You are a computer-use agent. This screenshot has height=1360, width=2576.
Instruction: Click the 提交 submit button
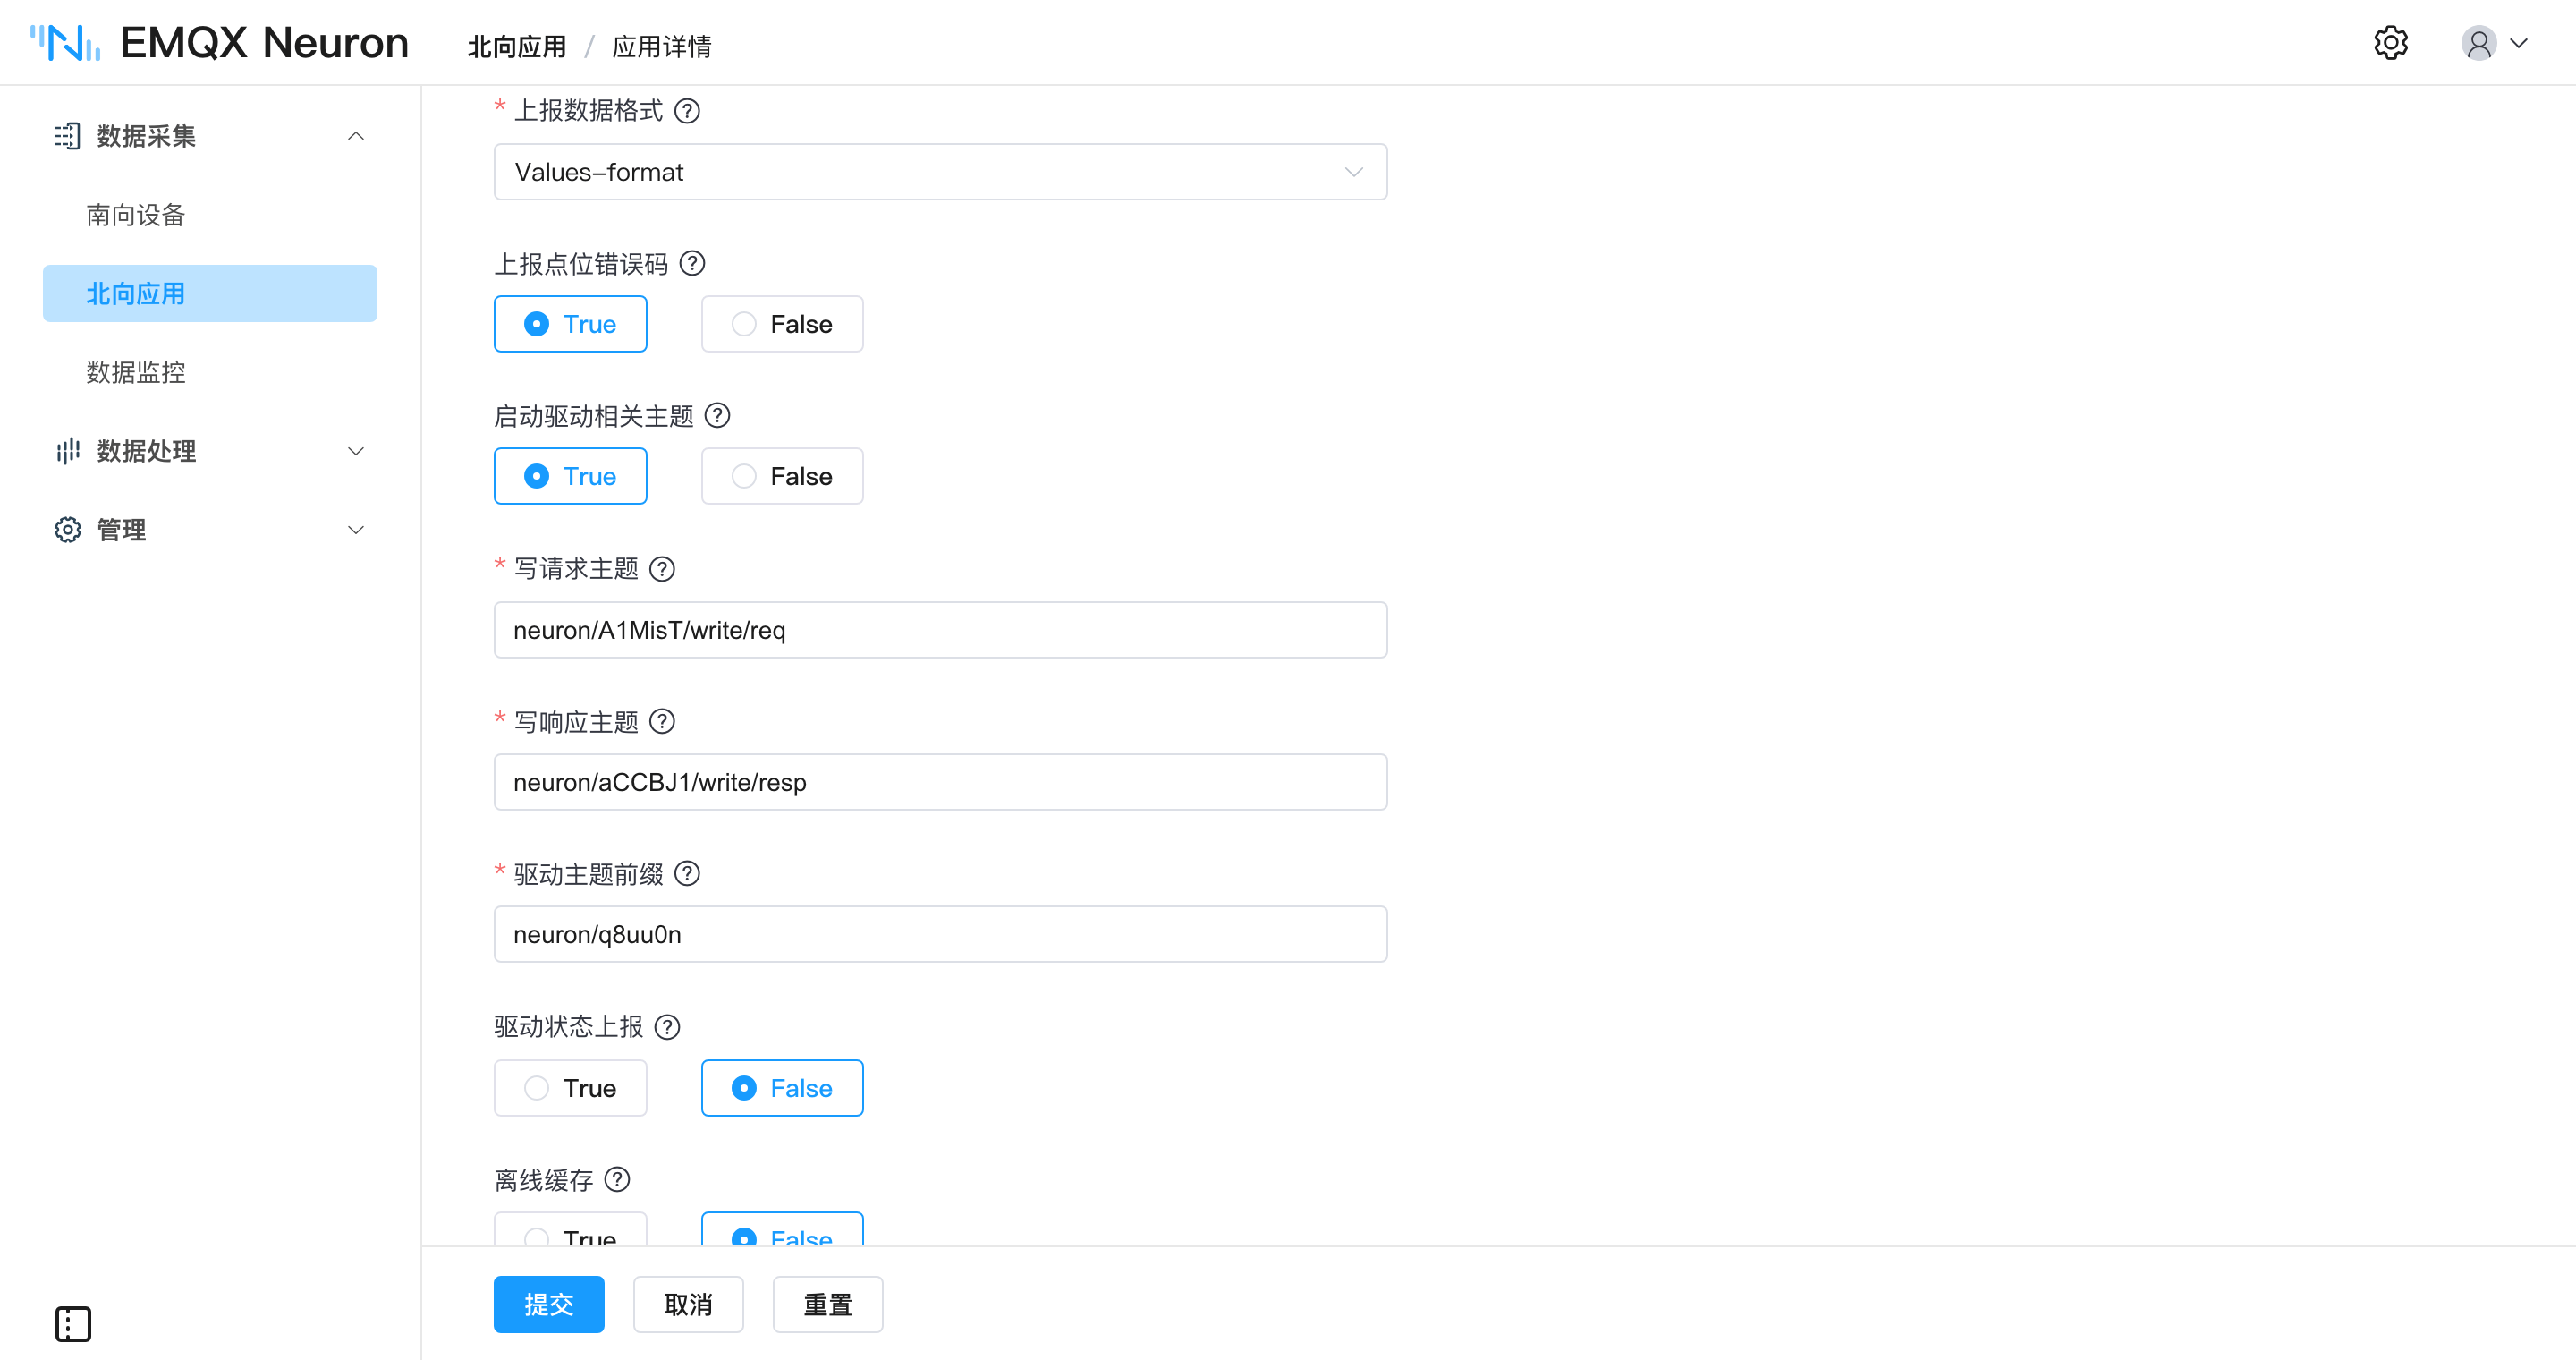[x=549, y=1304]
